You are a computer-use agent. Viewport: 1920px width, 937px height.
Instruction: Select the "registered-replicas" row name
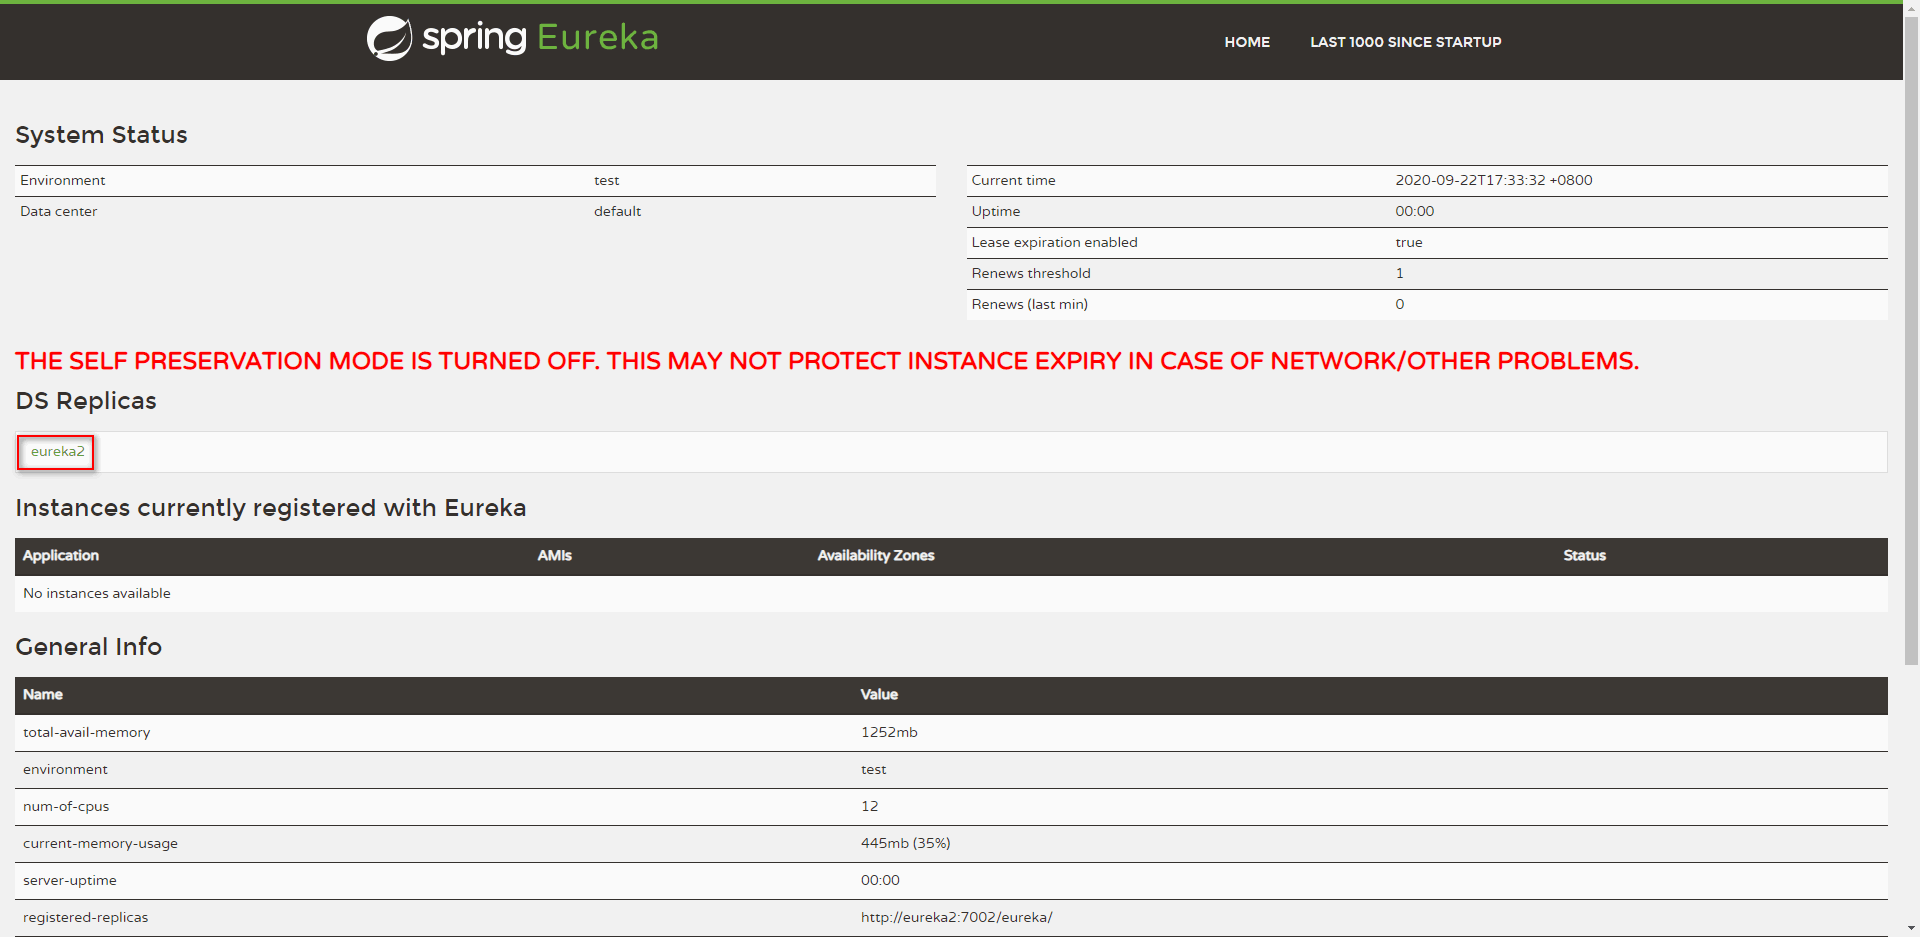85,918
